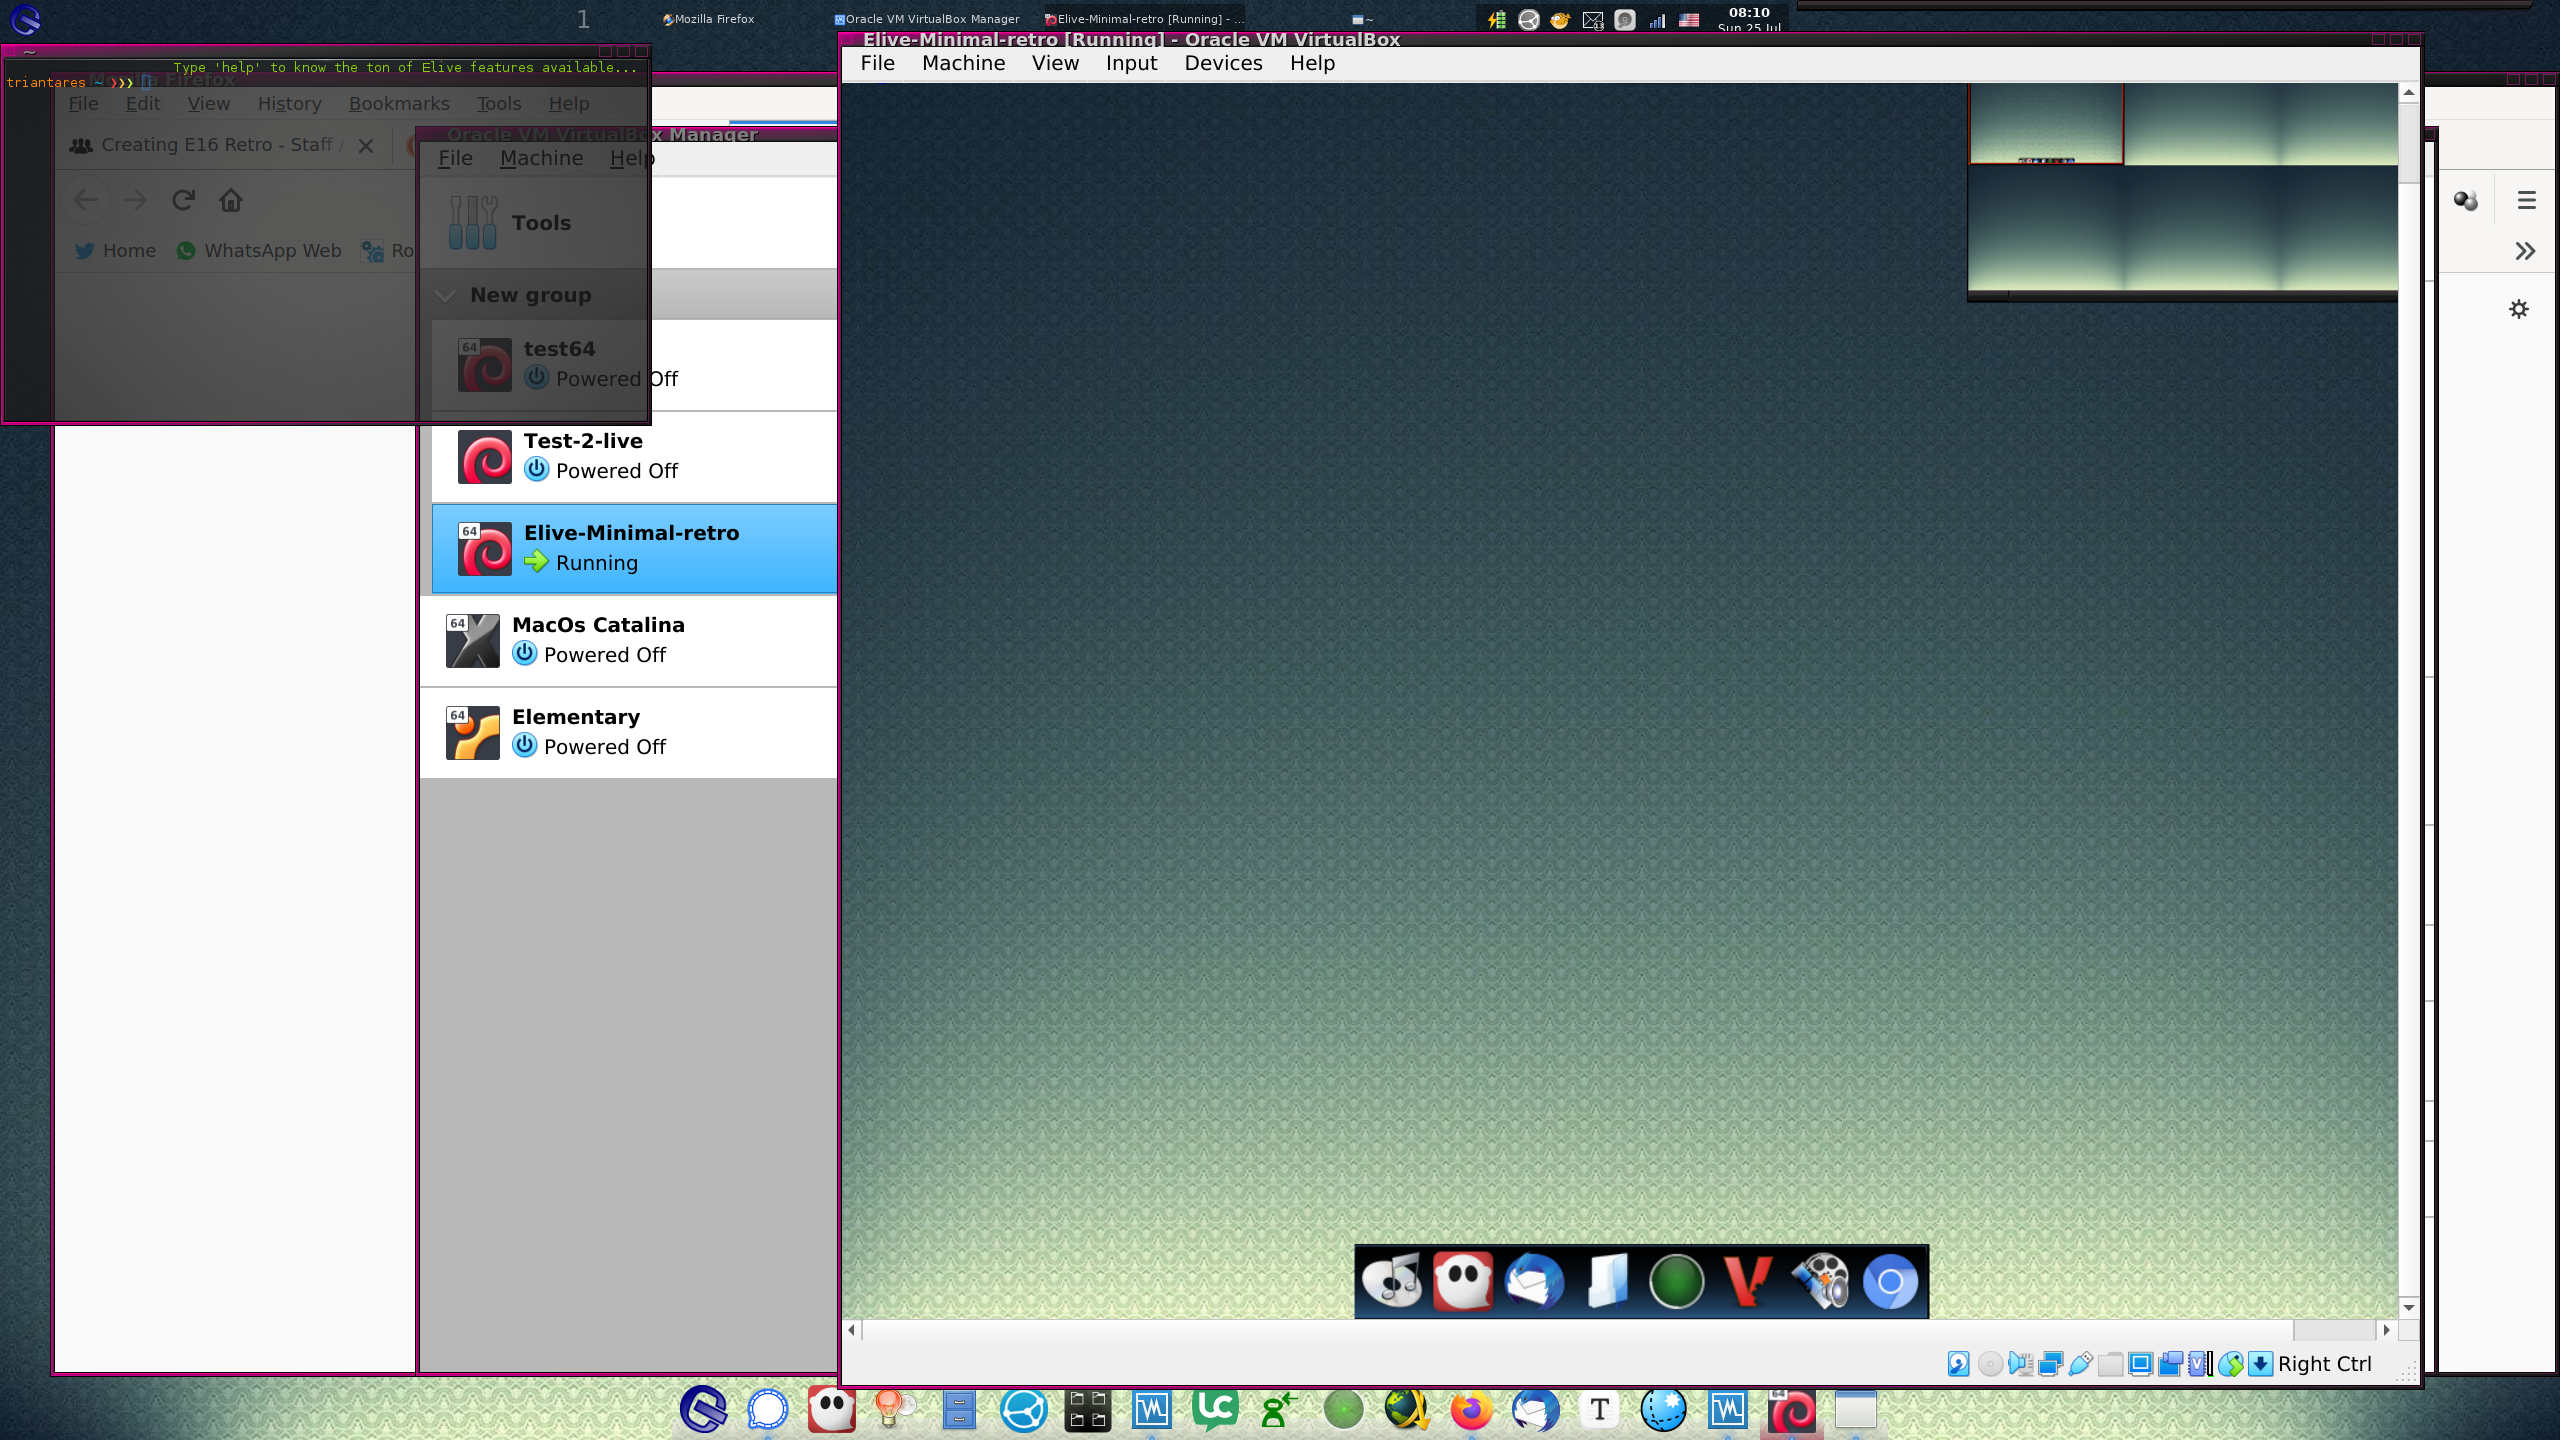Open the four-folders icon in host dock
Image resolution: width=2560 pixels, height=1440 pixels.
[x=1088, y=1410]
